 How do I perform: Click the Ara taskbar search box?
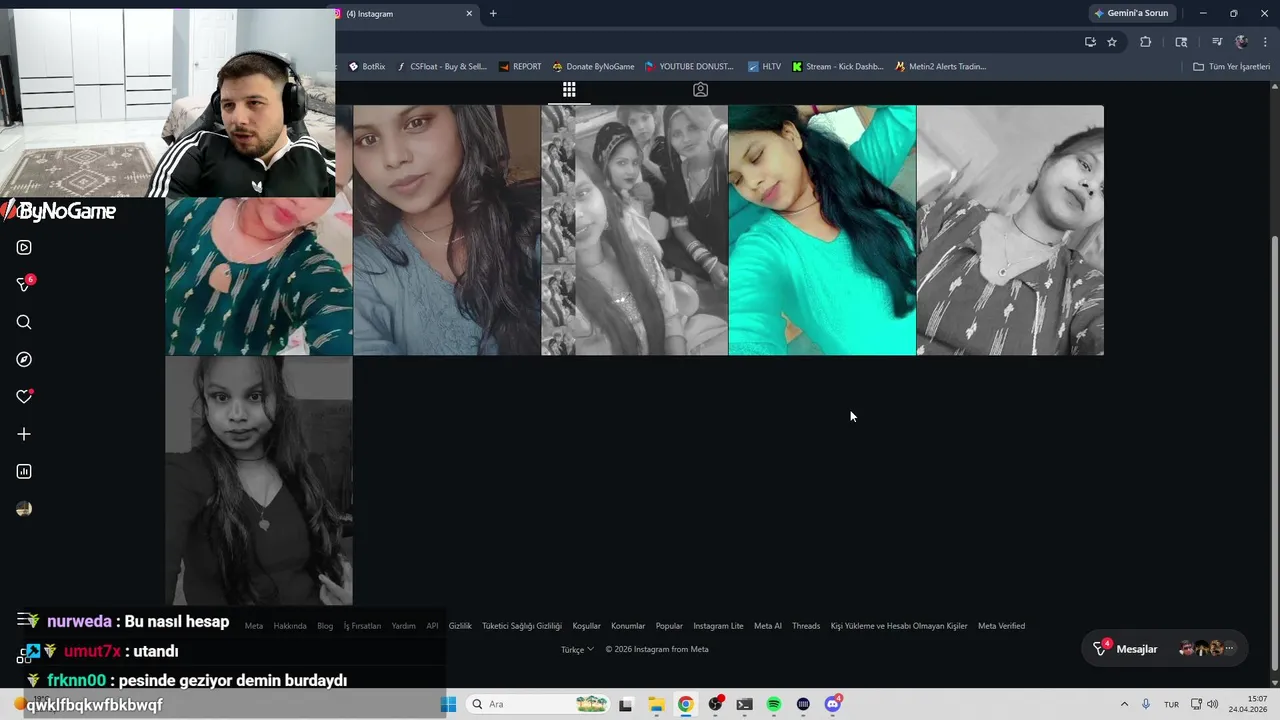pos(538,704)
